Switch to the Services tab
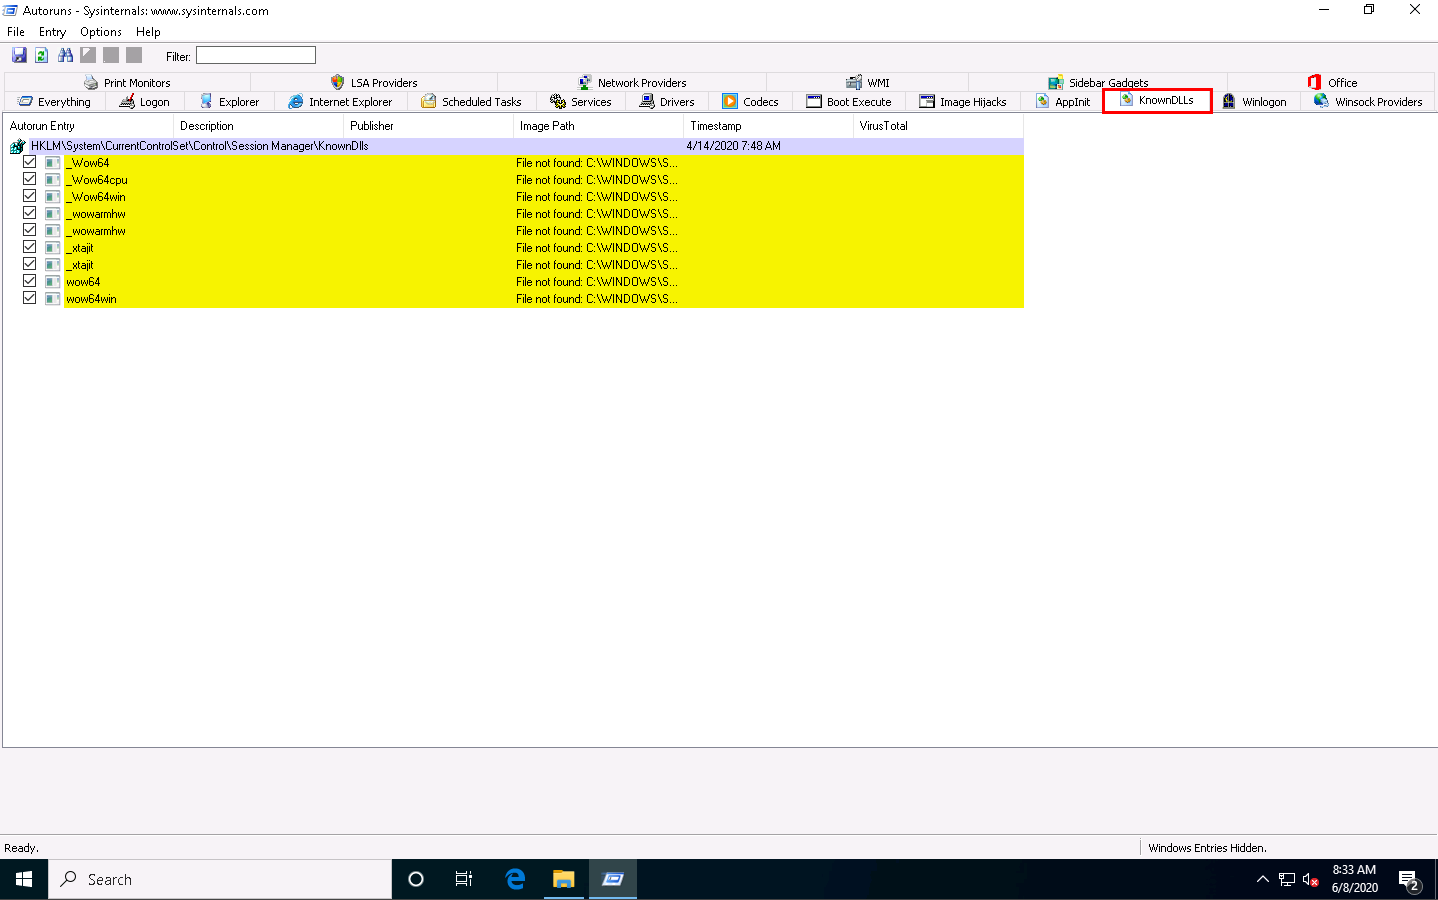 580,102
